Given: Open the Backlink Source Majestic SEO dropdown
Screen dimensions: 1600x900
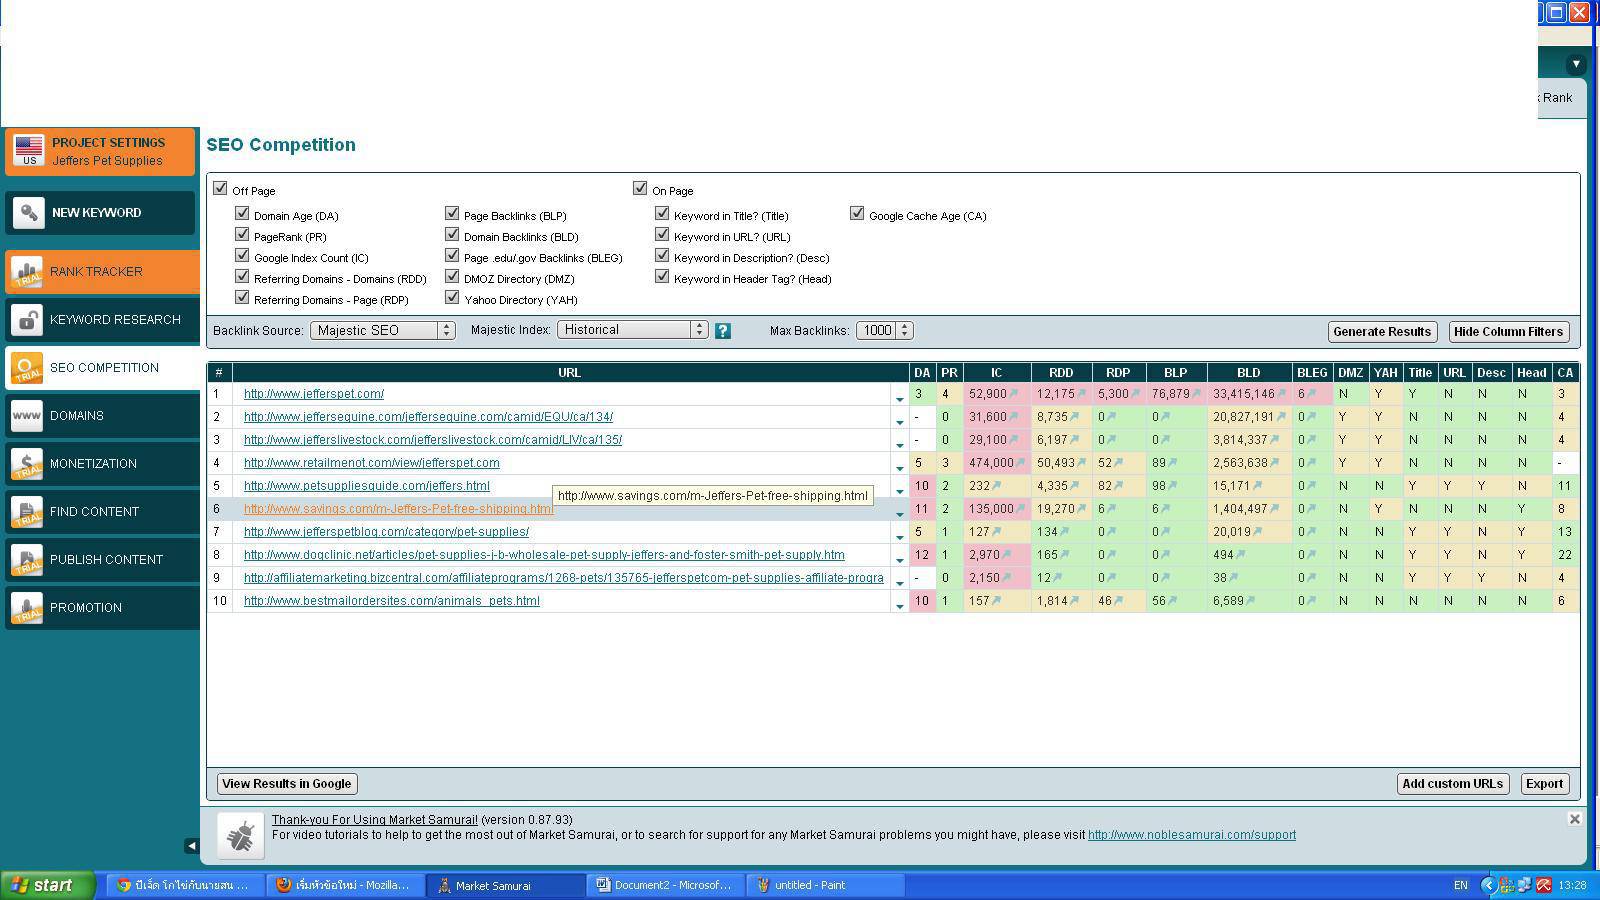Looking at the screenshot, I should (x=383, y=330).
